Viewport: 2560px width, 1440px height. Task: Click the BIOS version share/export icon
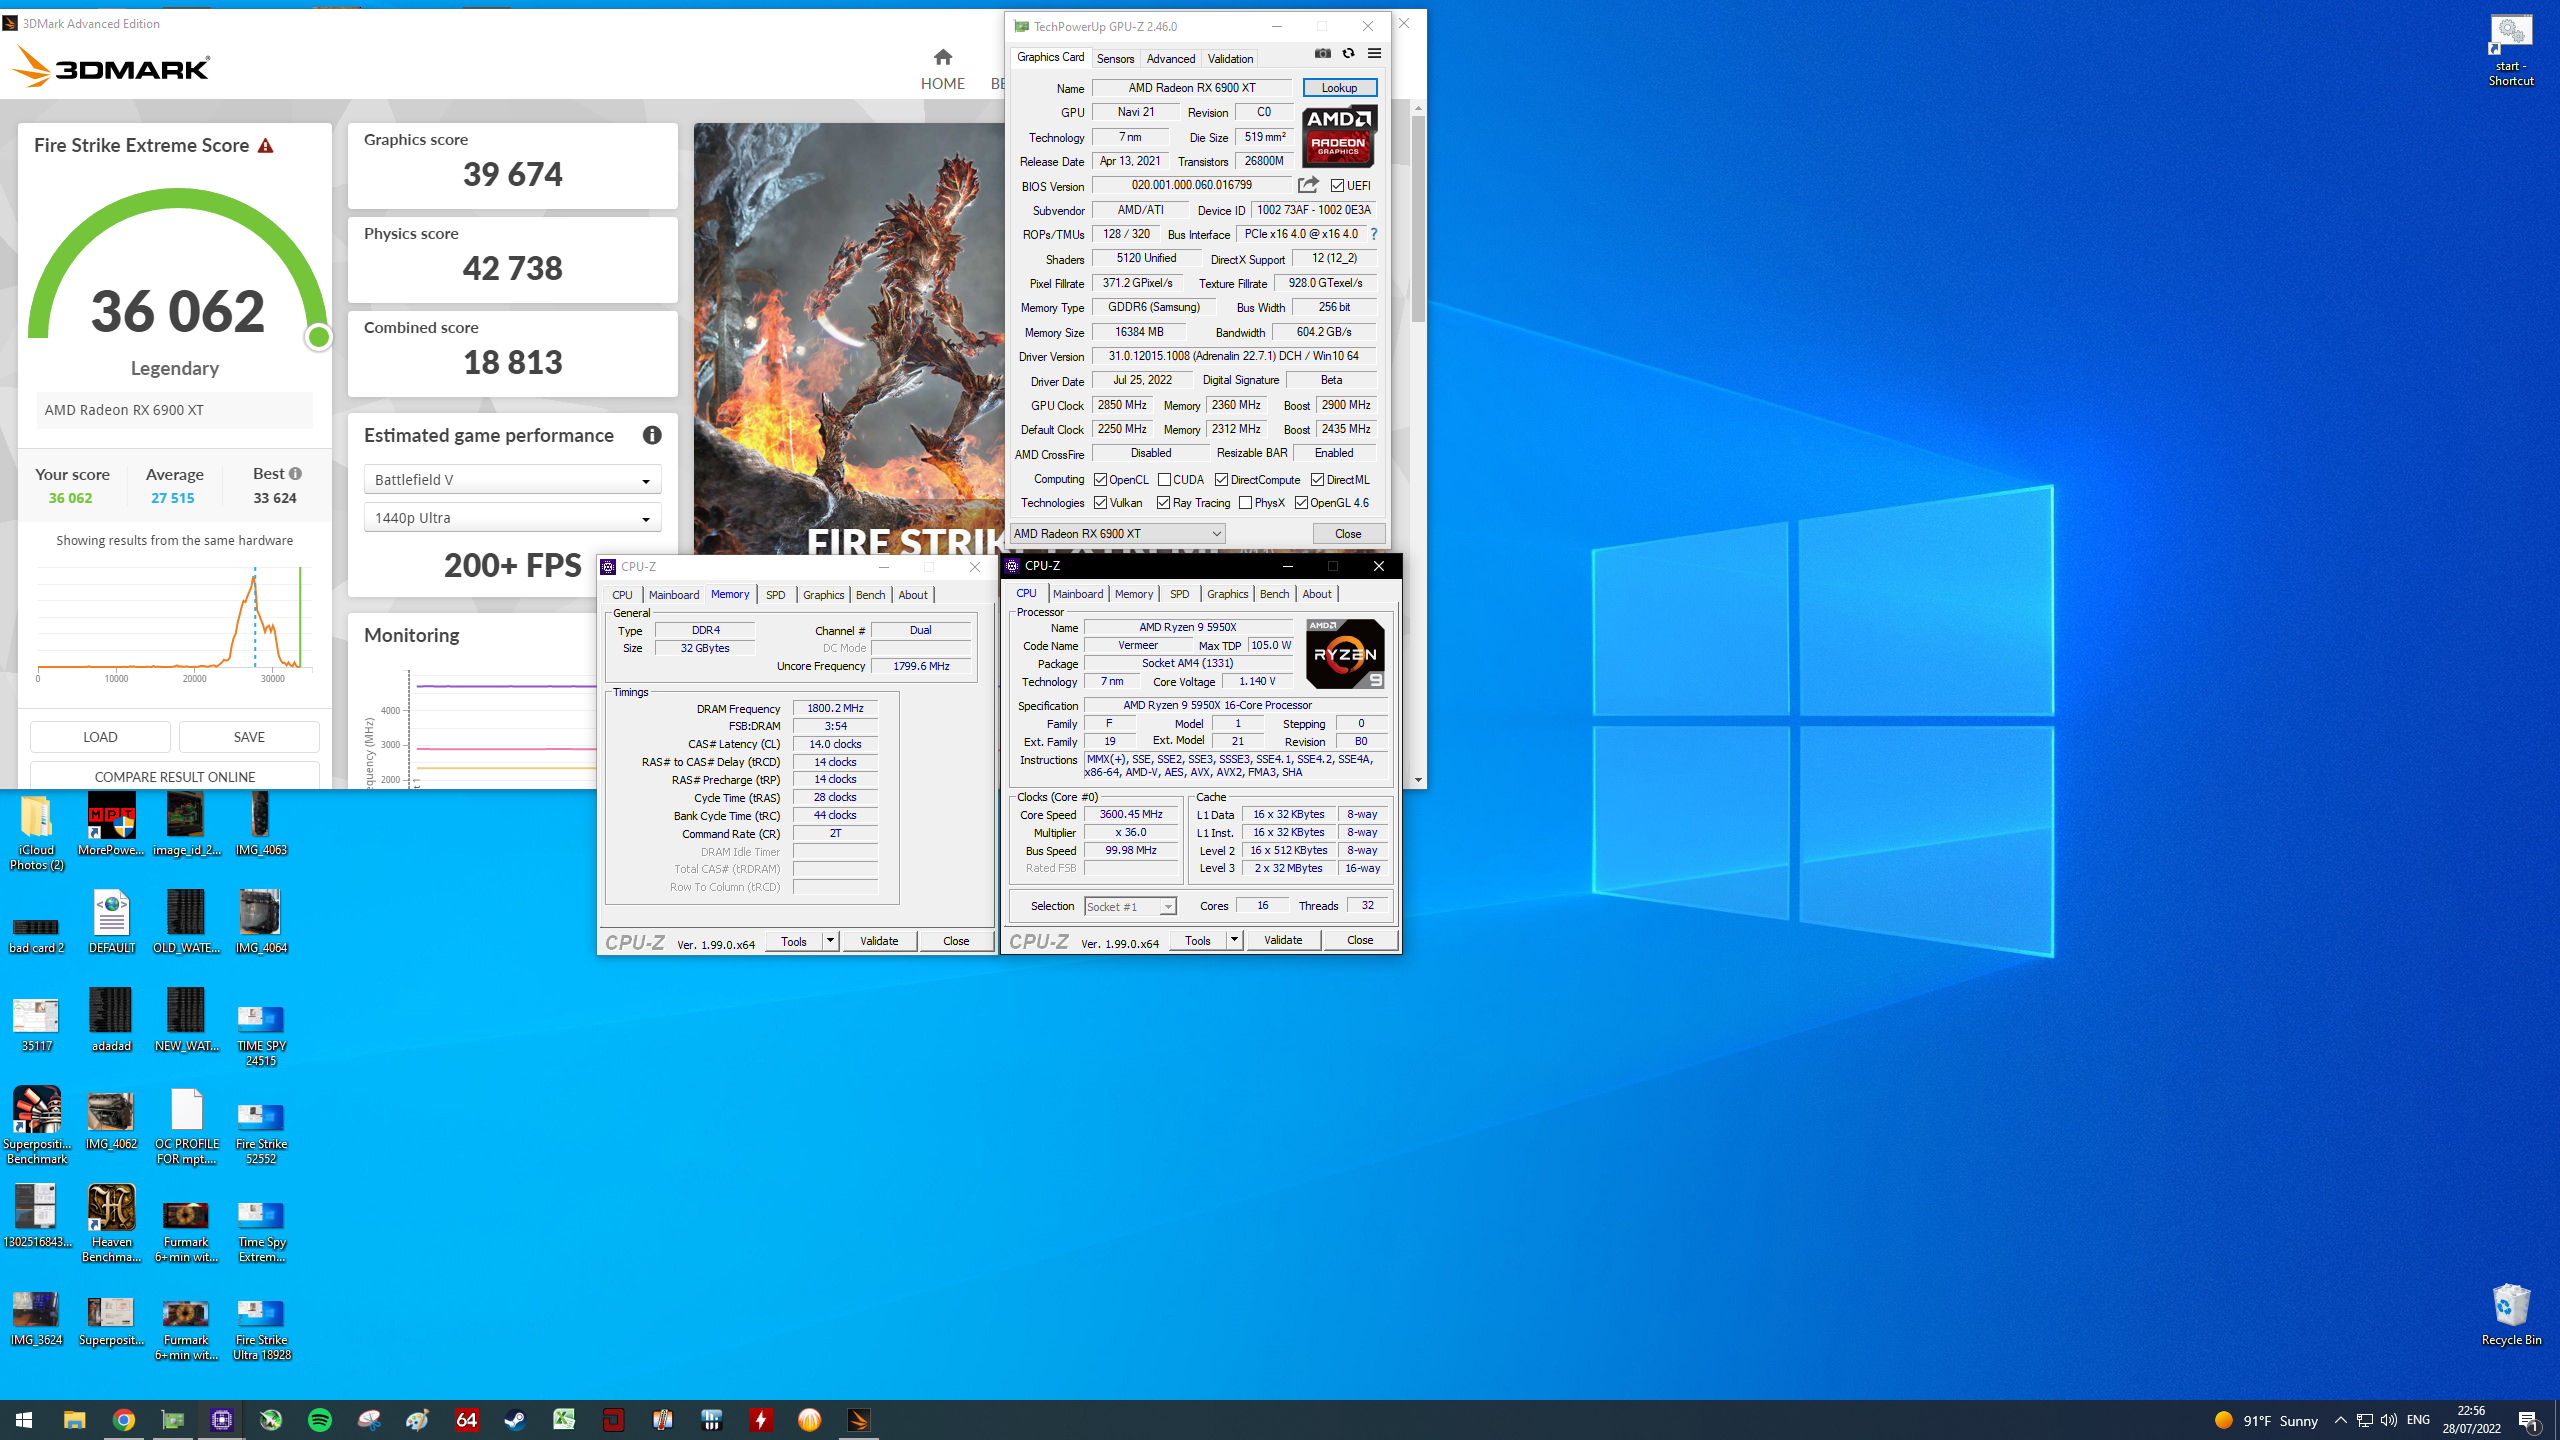pyautogui.click(x=1308, y=185)
